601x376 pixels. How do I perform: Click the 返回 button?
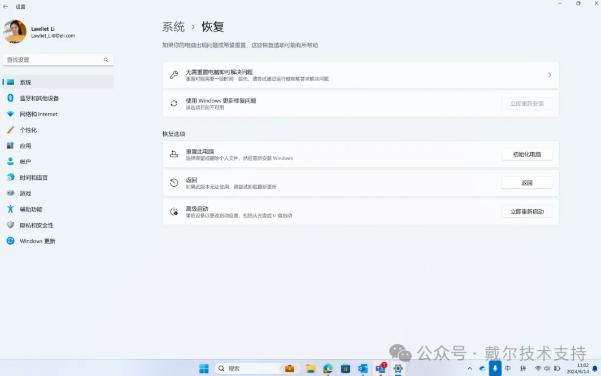coord(527,183)
